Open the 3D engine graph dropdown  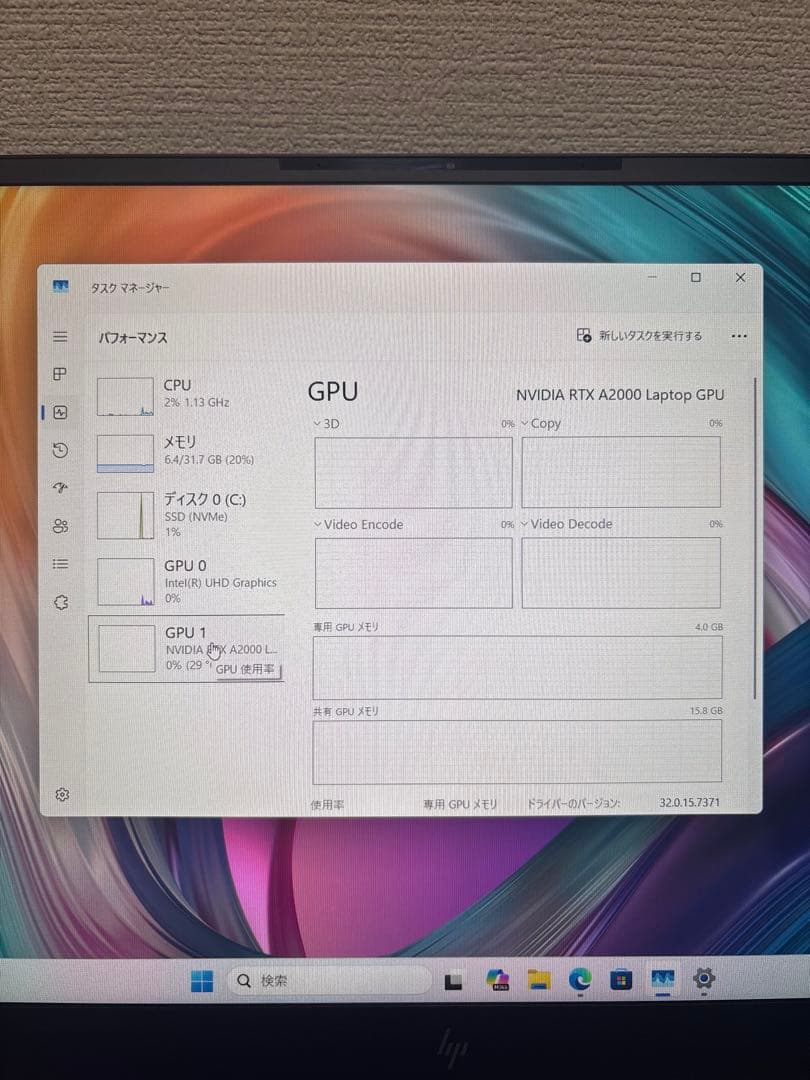[x=326, y=424]
